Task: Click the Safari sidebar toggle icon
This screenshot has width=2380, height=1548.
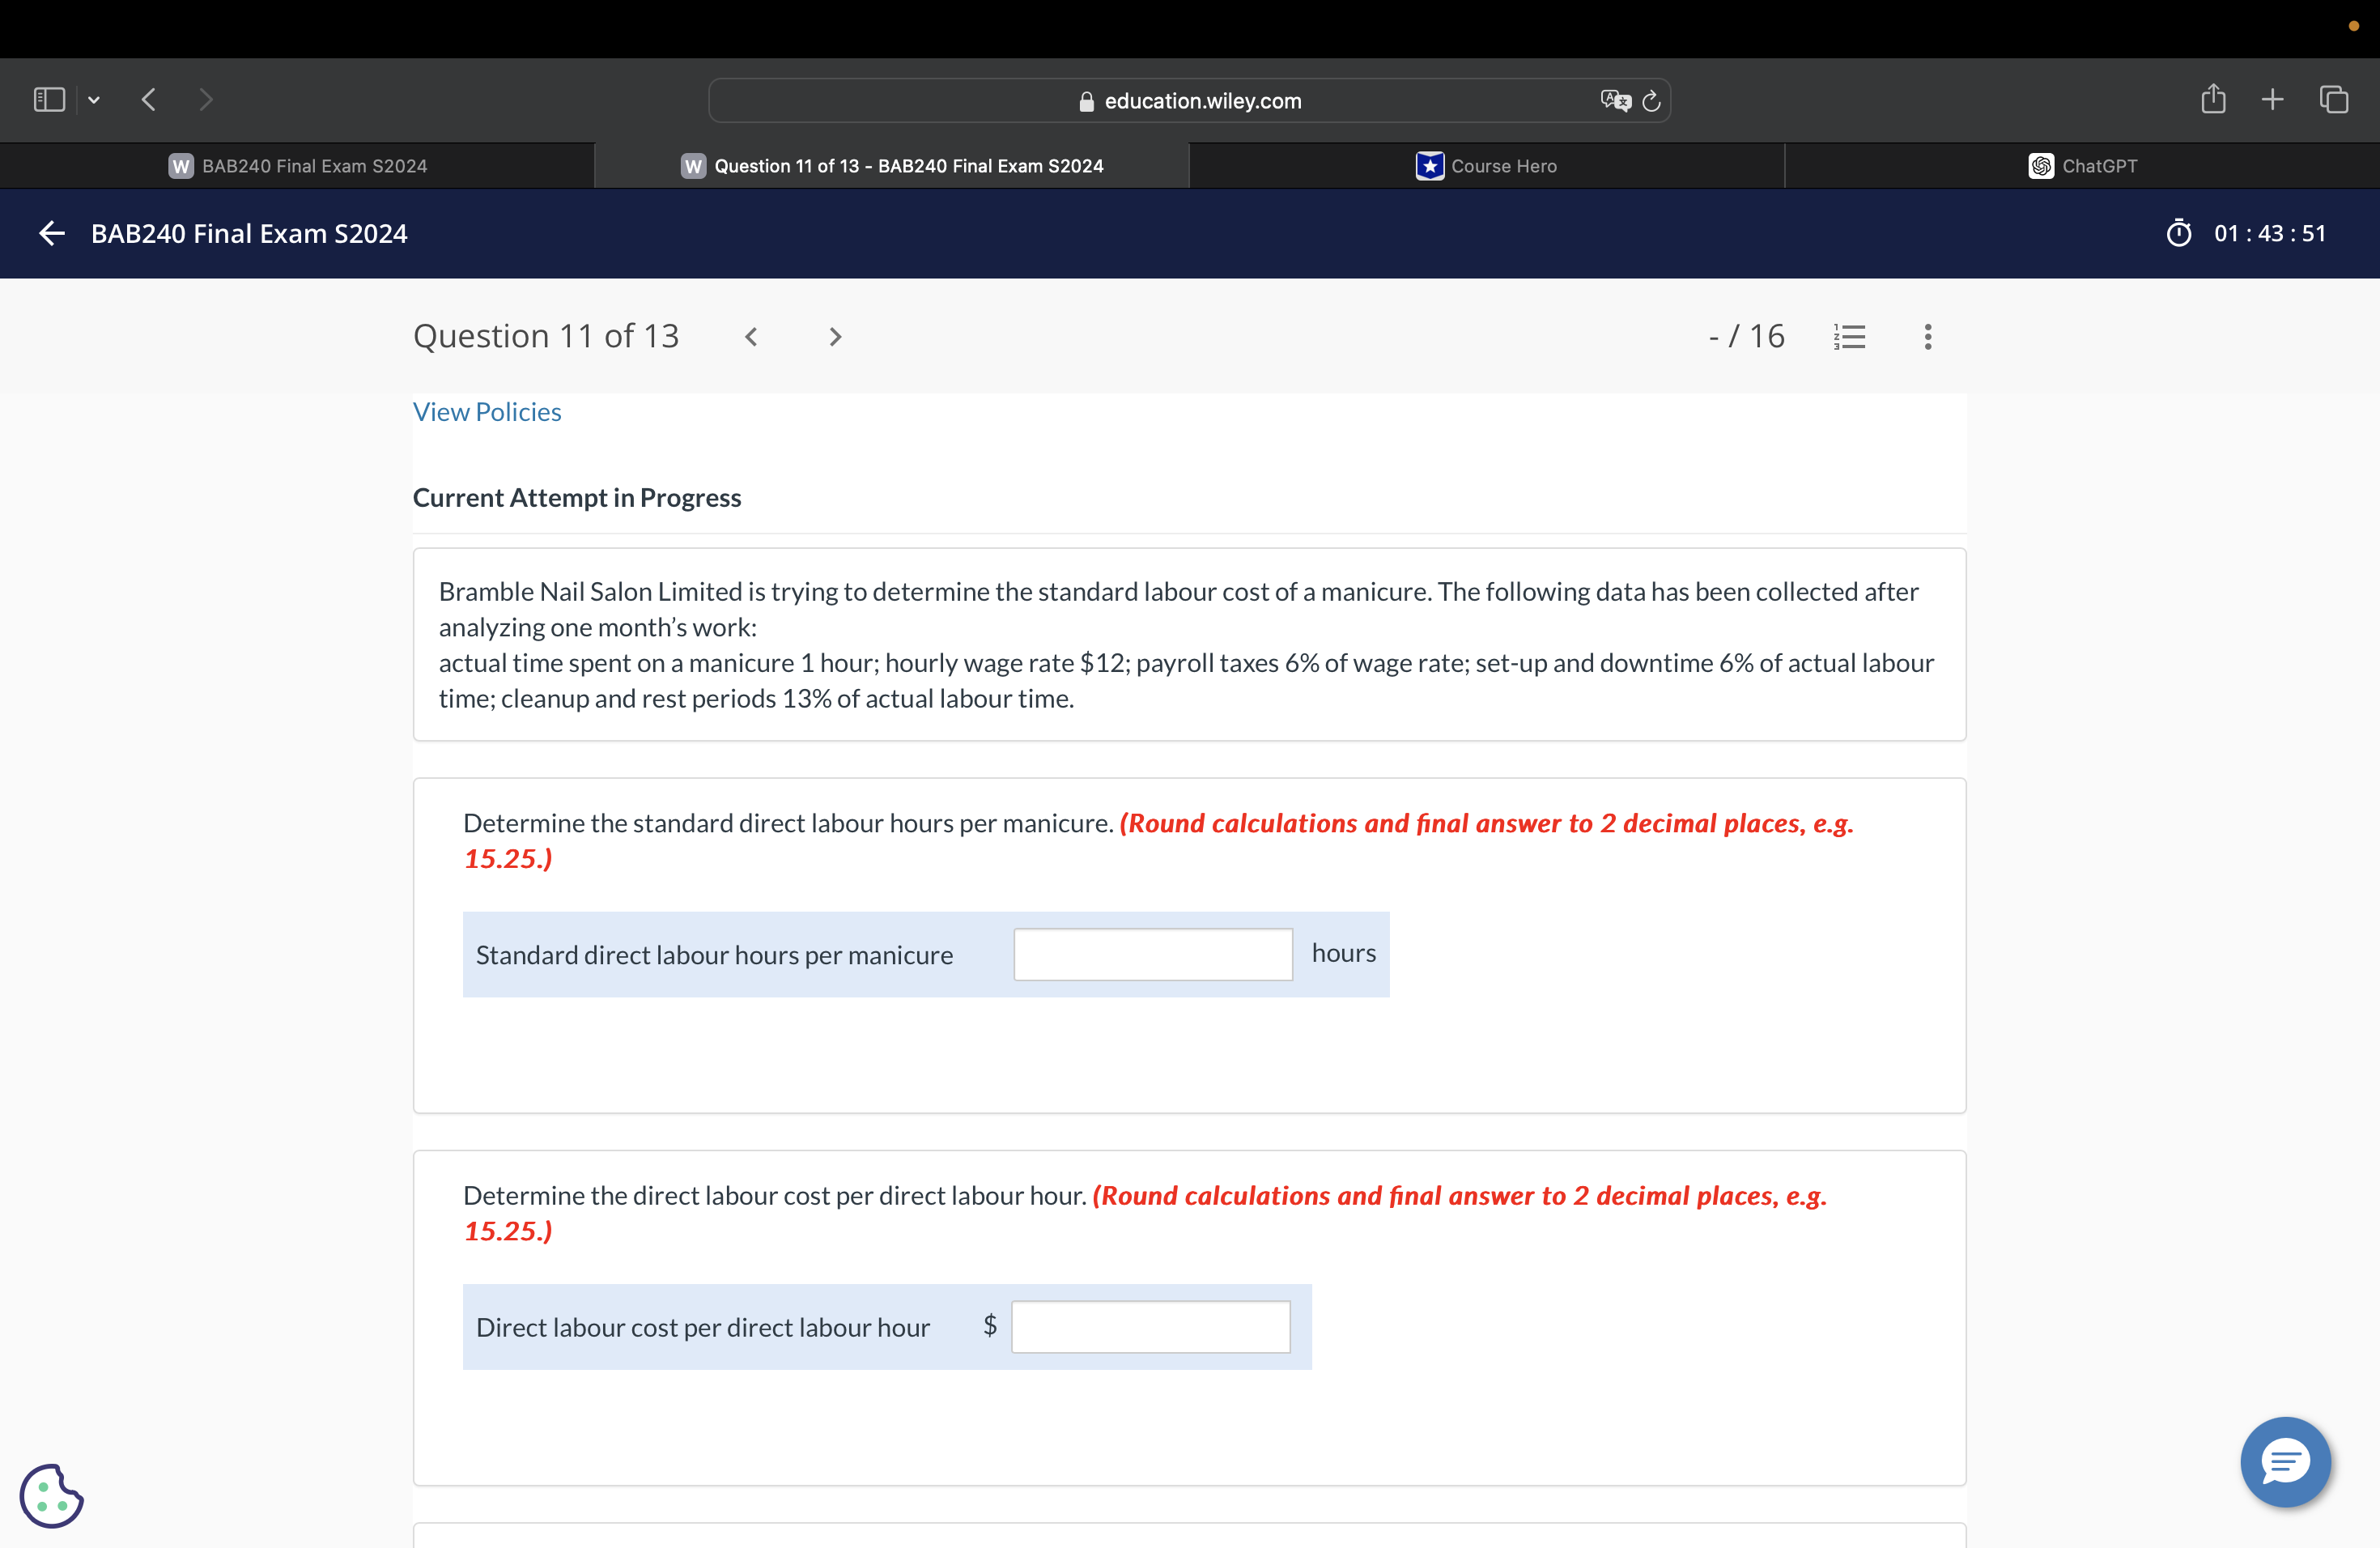Action: point(49,100)
